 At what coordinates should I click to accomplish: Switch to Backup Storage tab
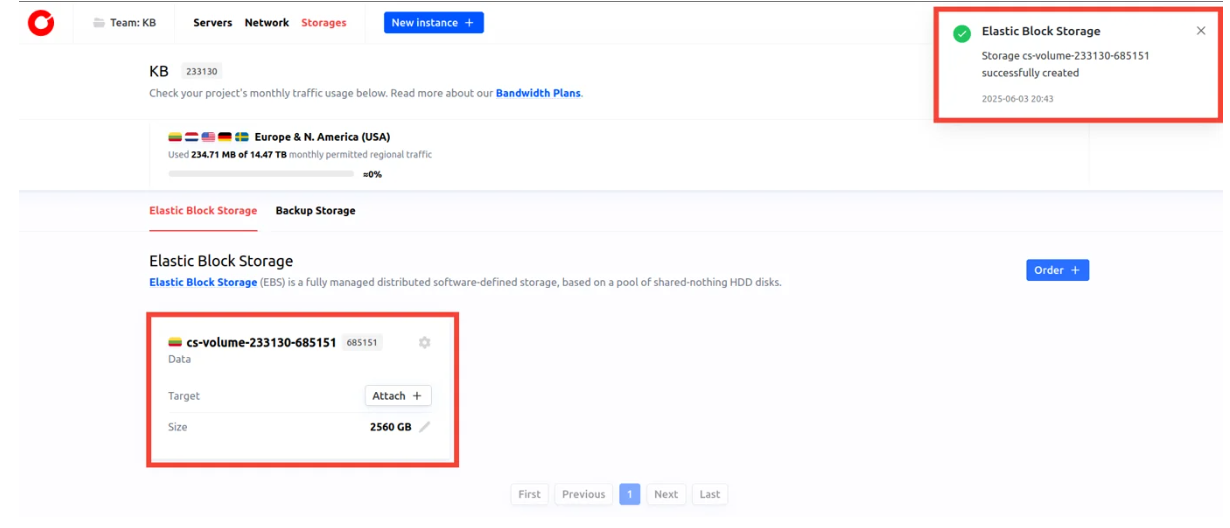(x=315, y=211)
